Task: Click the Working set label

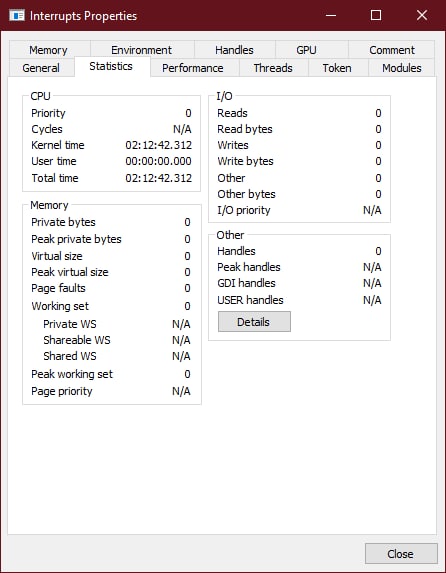Action: coord(60,306)
